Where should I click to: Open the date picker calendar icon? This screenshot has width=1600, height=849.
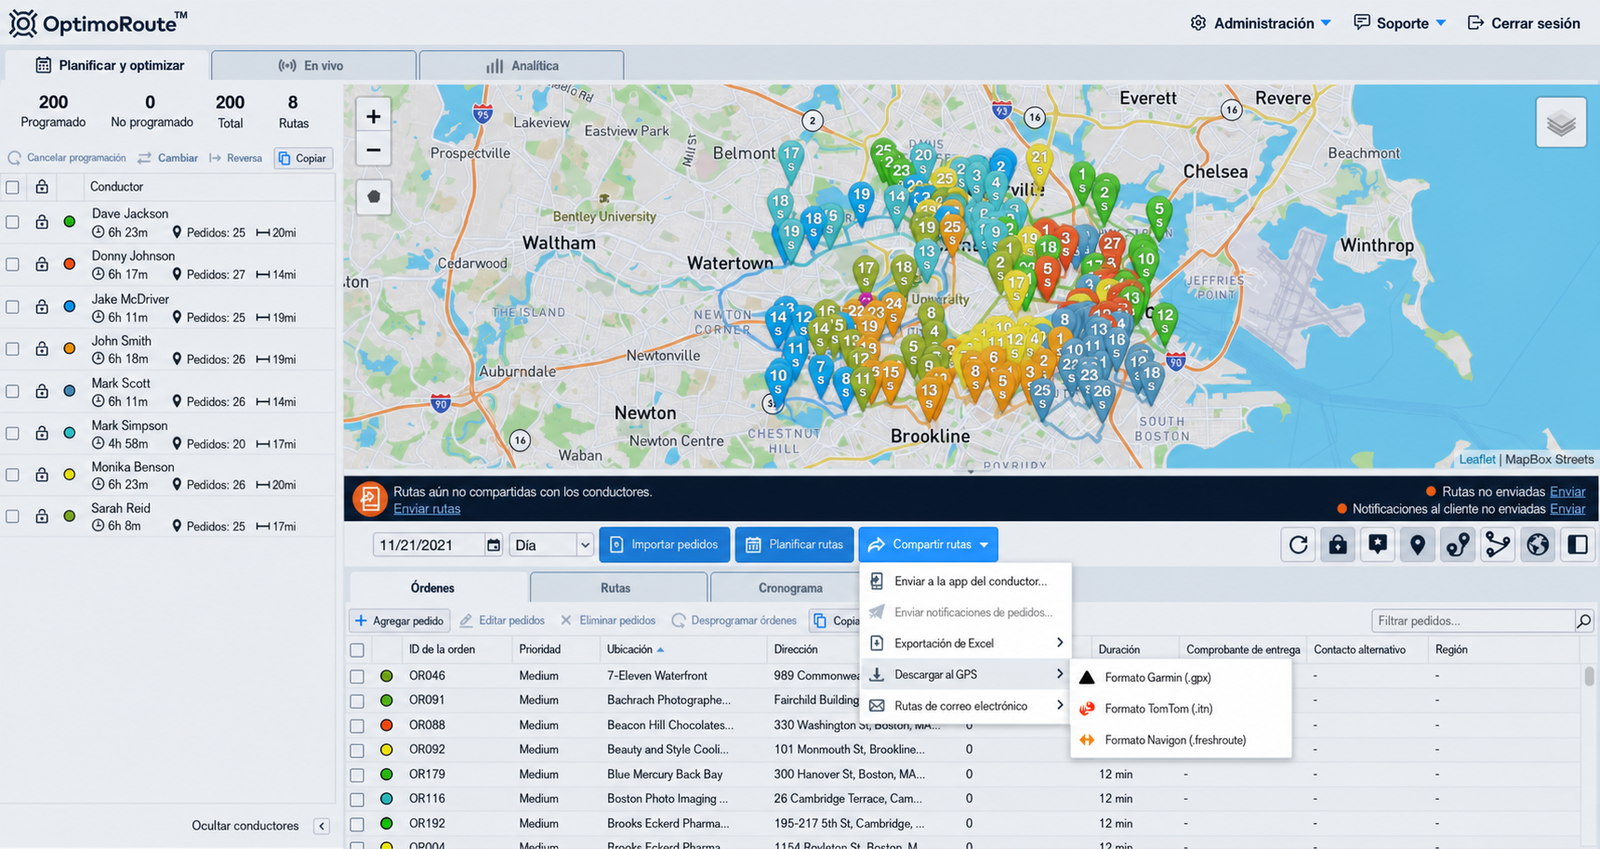(x=493, y=545)
